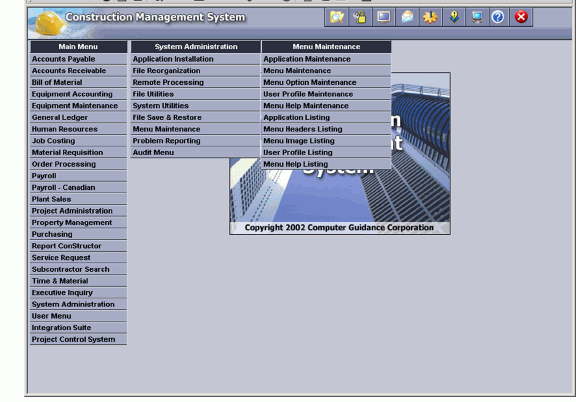Click the Menu Maintenance dark column header
Viewport: 576px width, 402px height.
326,47
